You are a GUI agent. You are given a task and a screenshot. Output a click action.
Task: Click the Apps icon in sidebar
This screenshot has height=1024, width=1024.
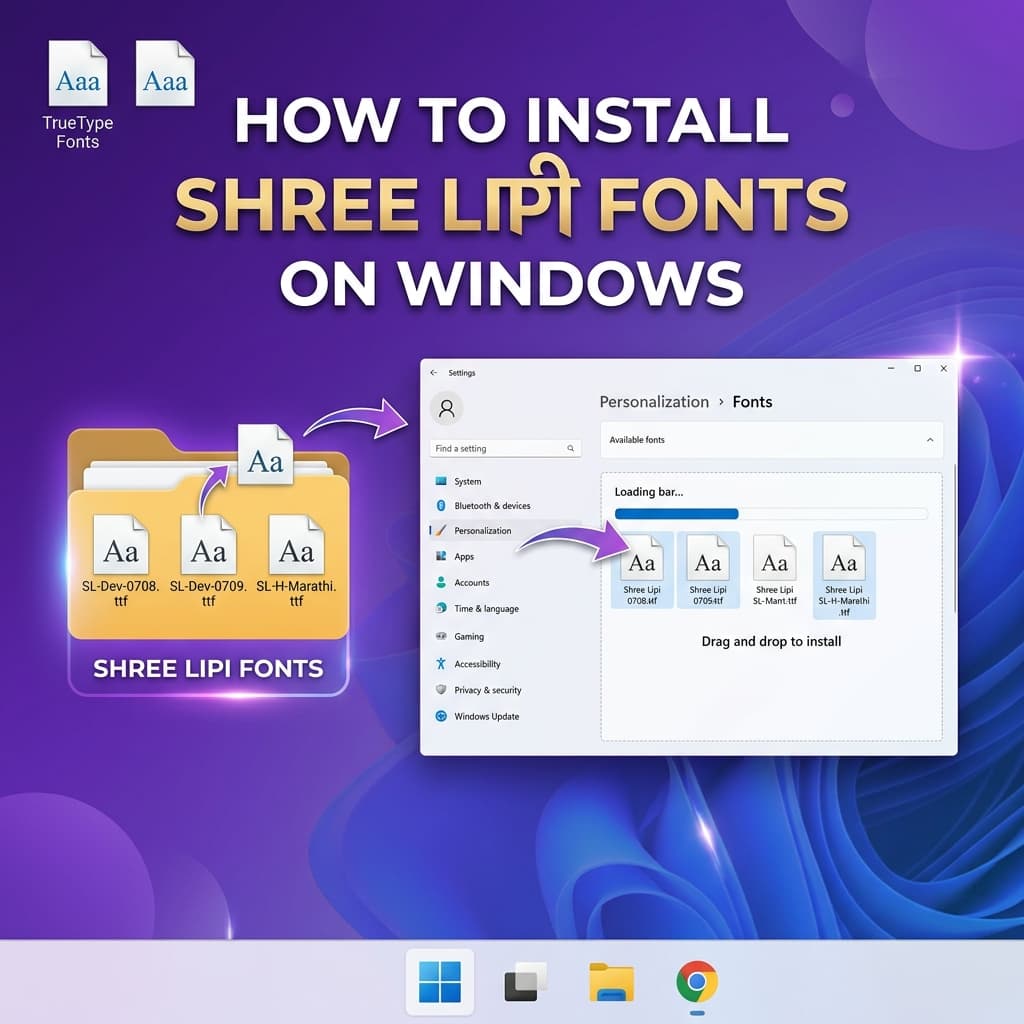coord(441,556)
